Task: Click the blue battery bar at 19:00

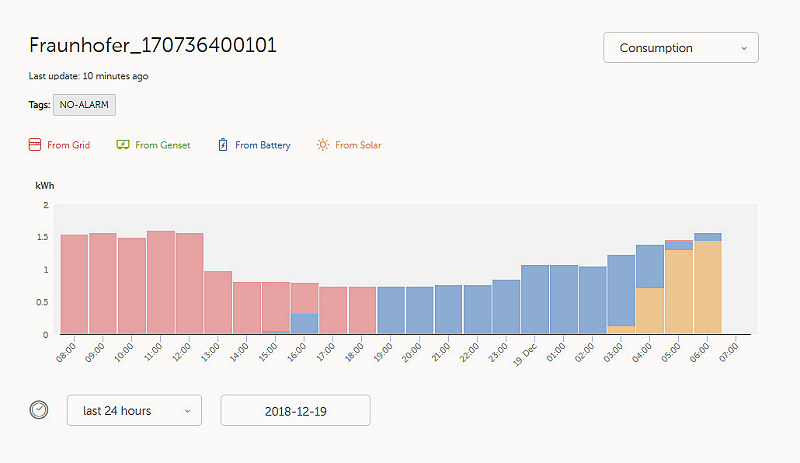Action: coord(391,310)
